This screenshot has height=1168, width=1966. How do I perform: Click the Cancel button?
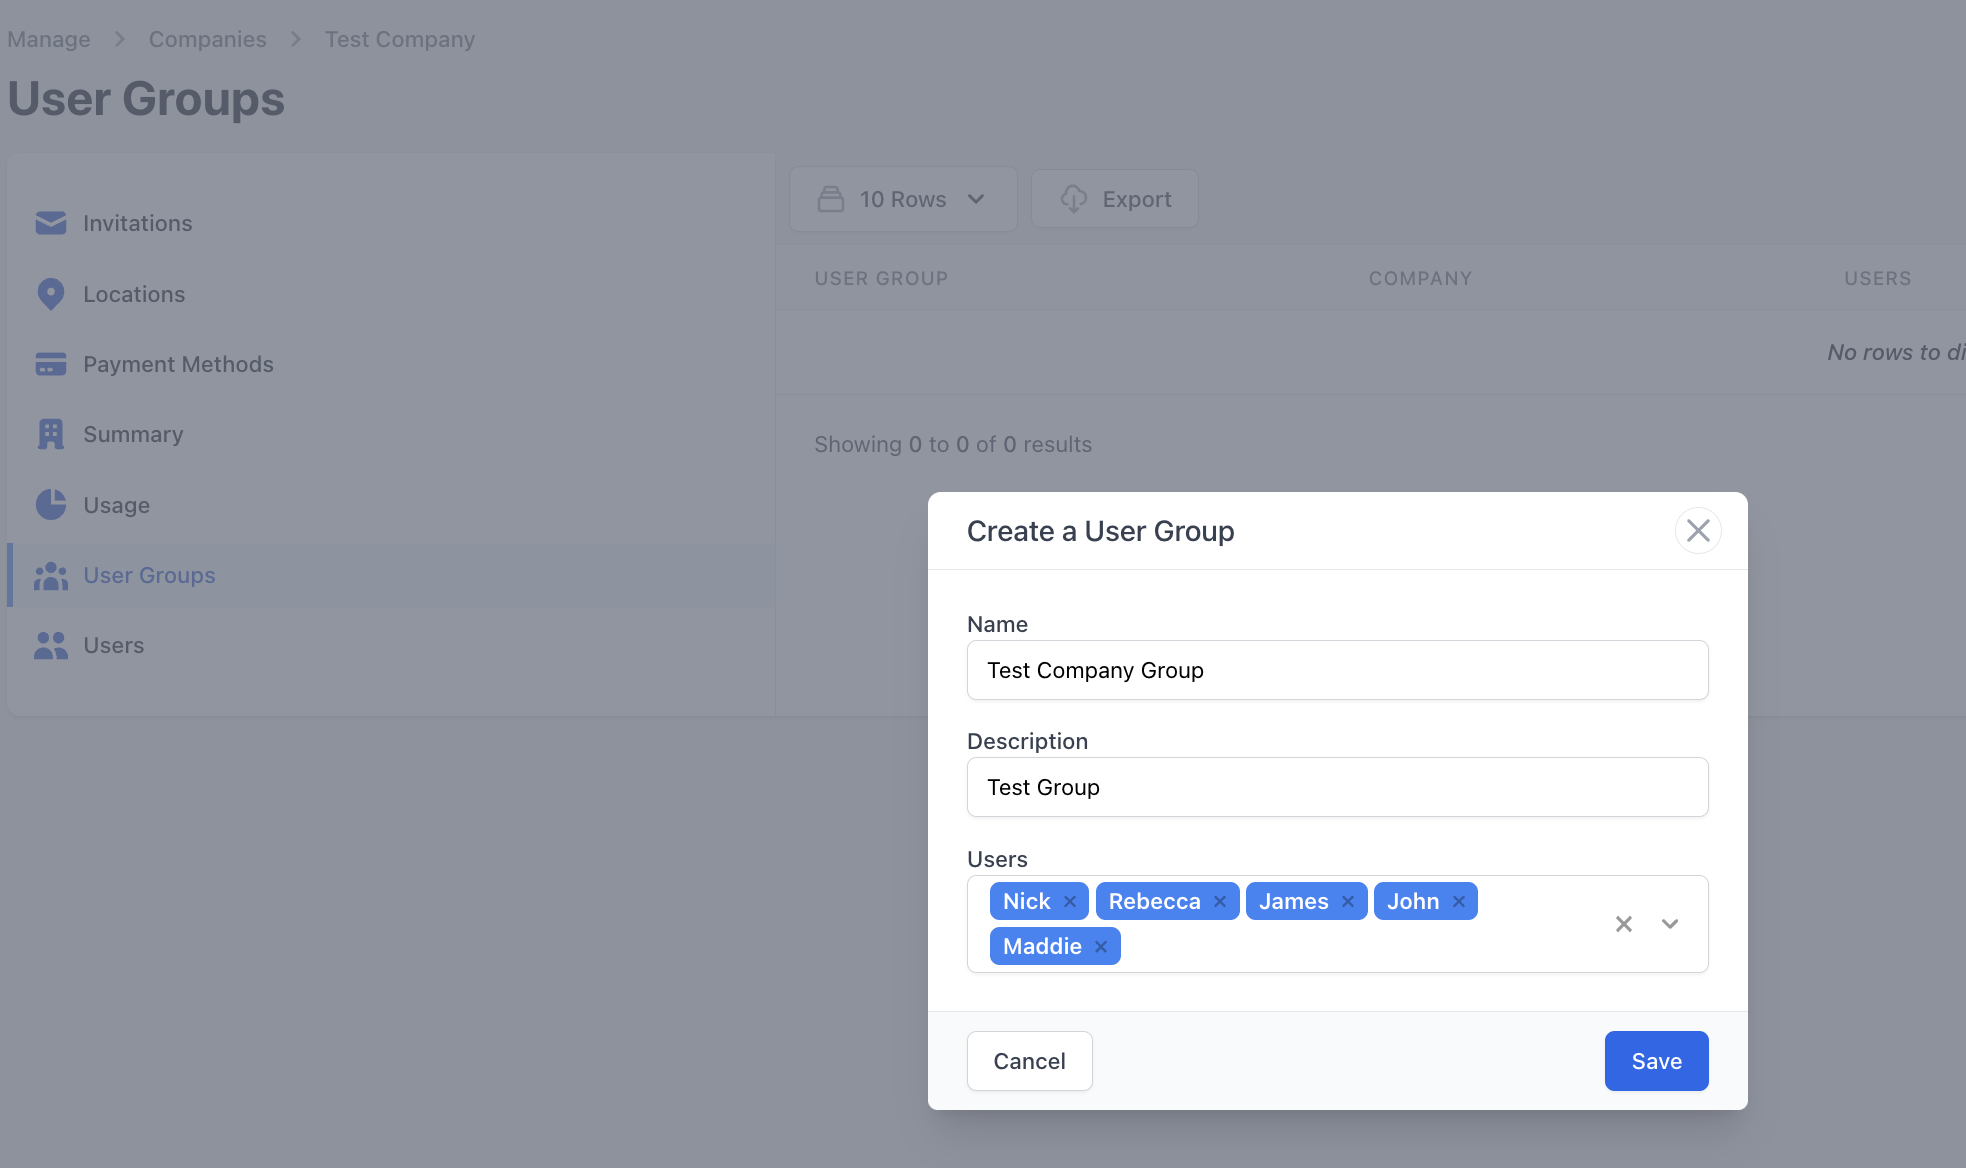coord(1029,1061)
